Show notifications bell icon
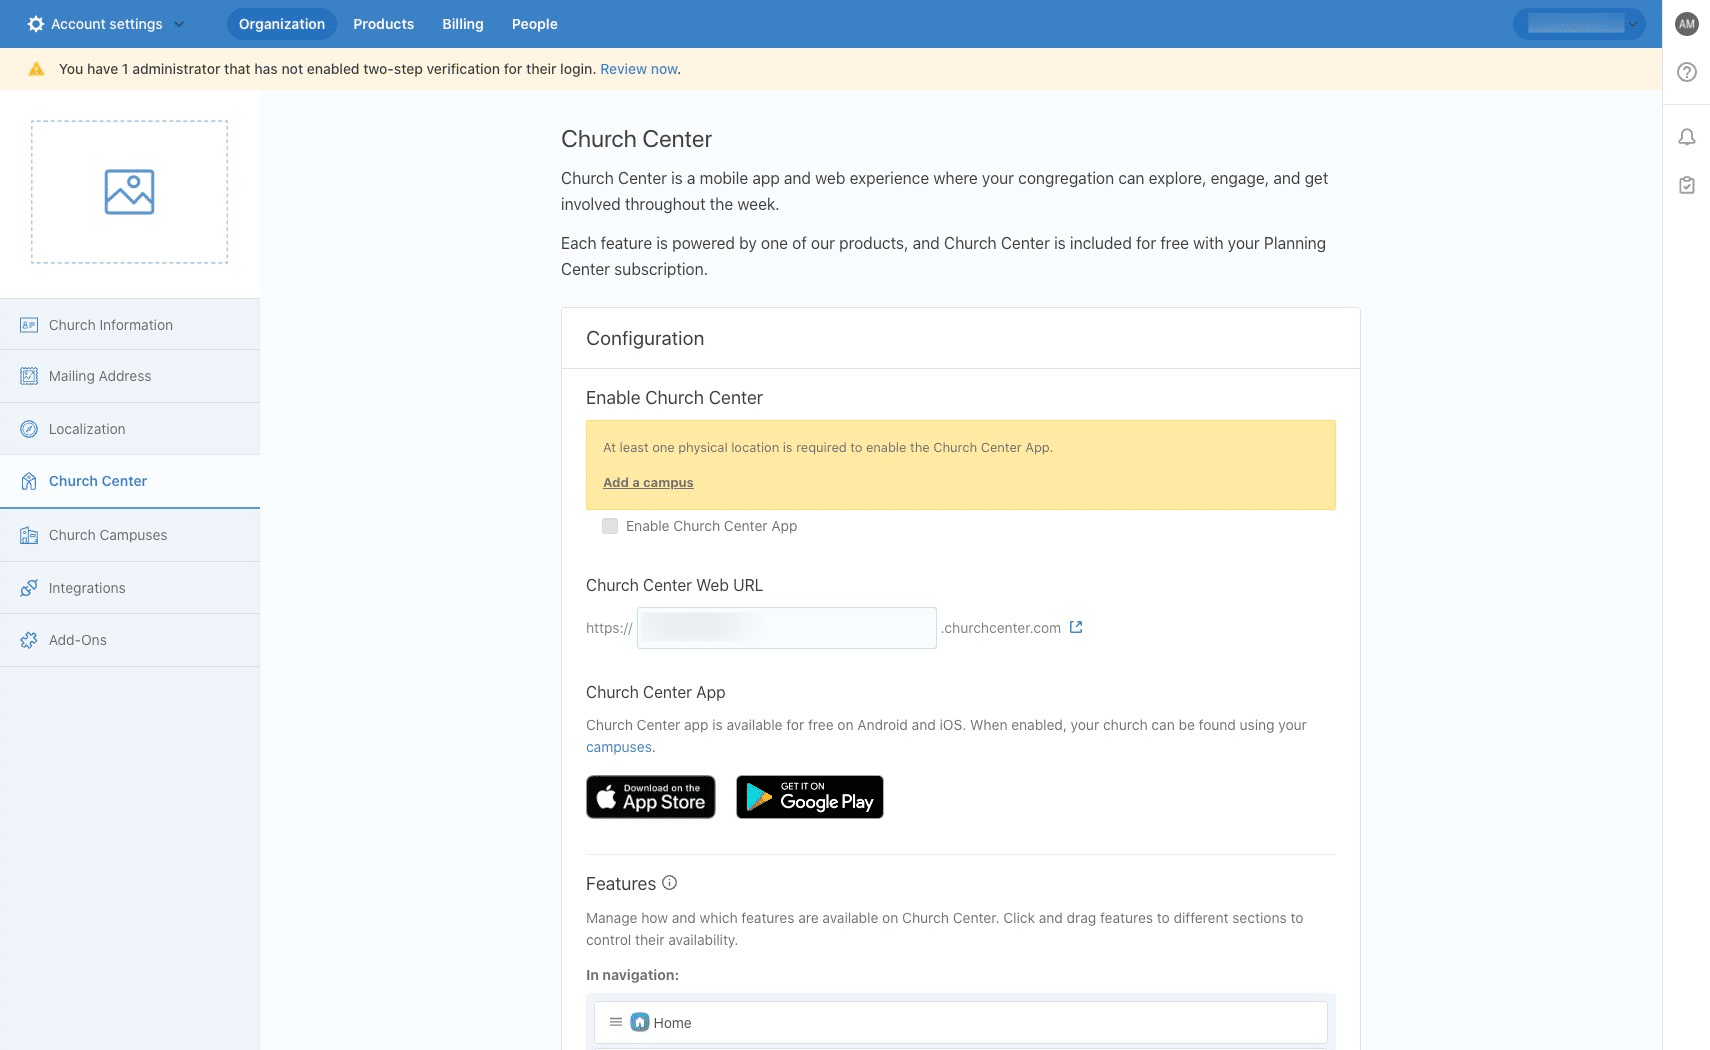 coord(1687,137)
